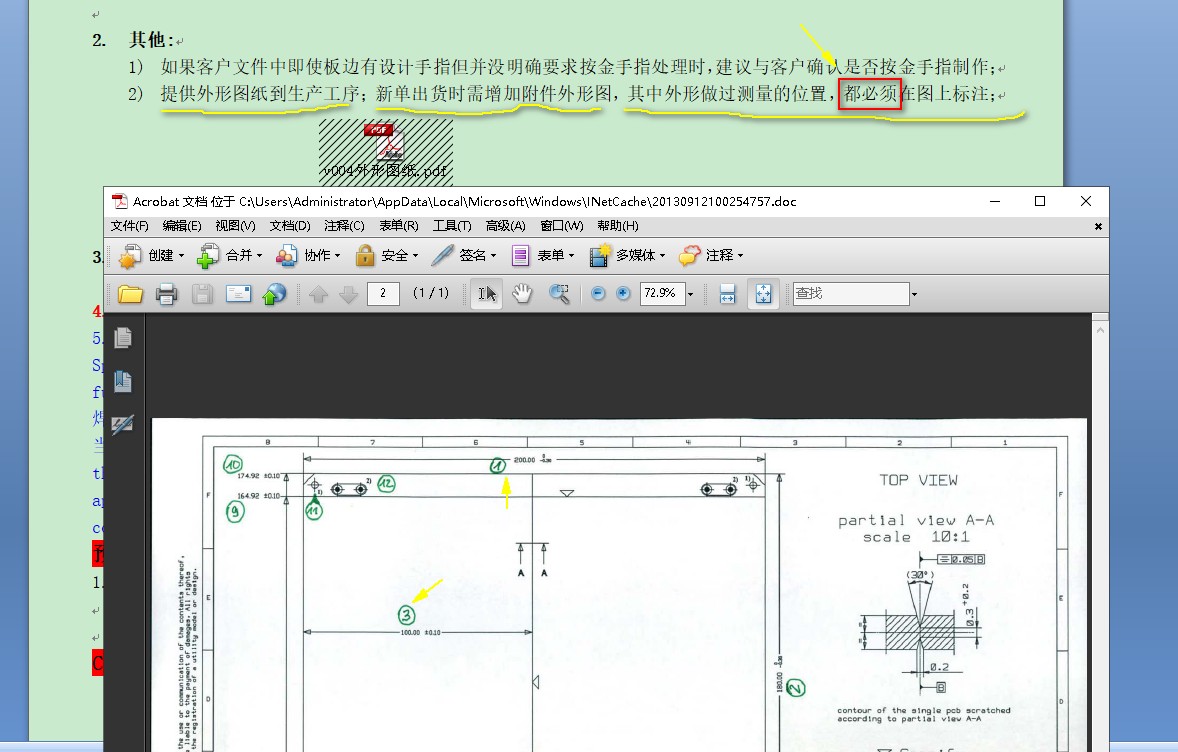Maximize the Acrobat window
The height and width of the screenshot is (752, 1178).
[1040, 201]
